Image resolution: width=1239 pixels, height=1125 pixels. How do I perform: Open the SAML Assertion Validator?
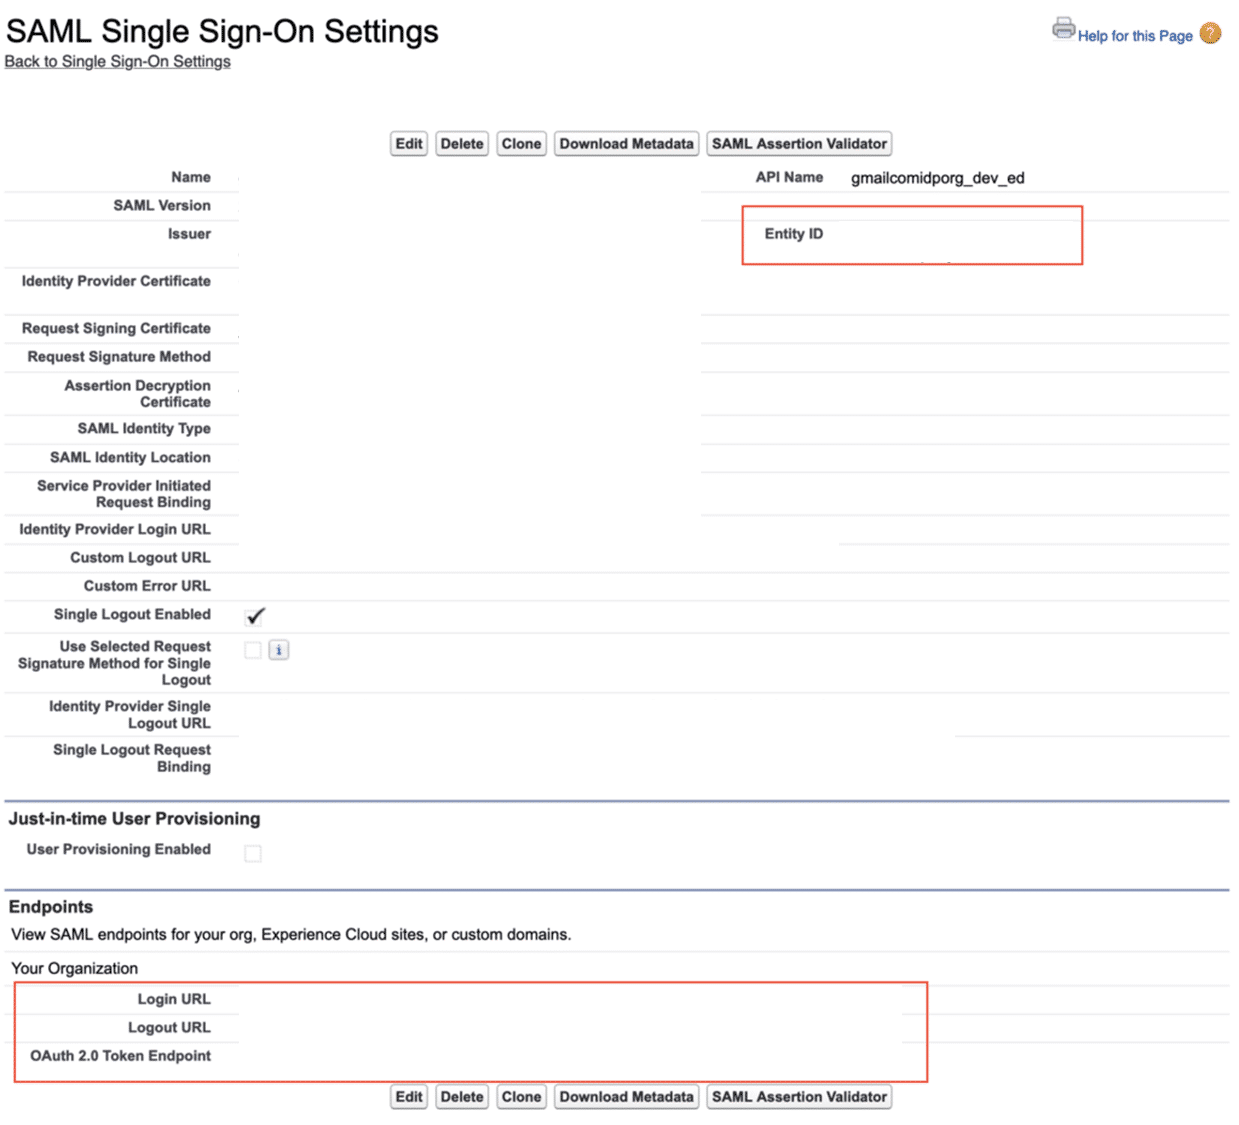(798, 143)
